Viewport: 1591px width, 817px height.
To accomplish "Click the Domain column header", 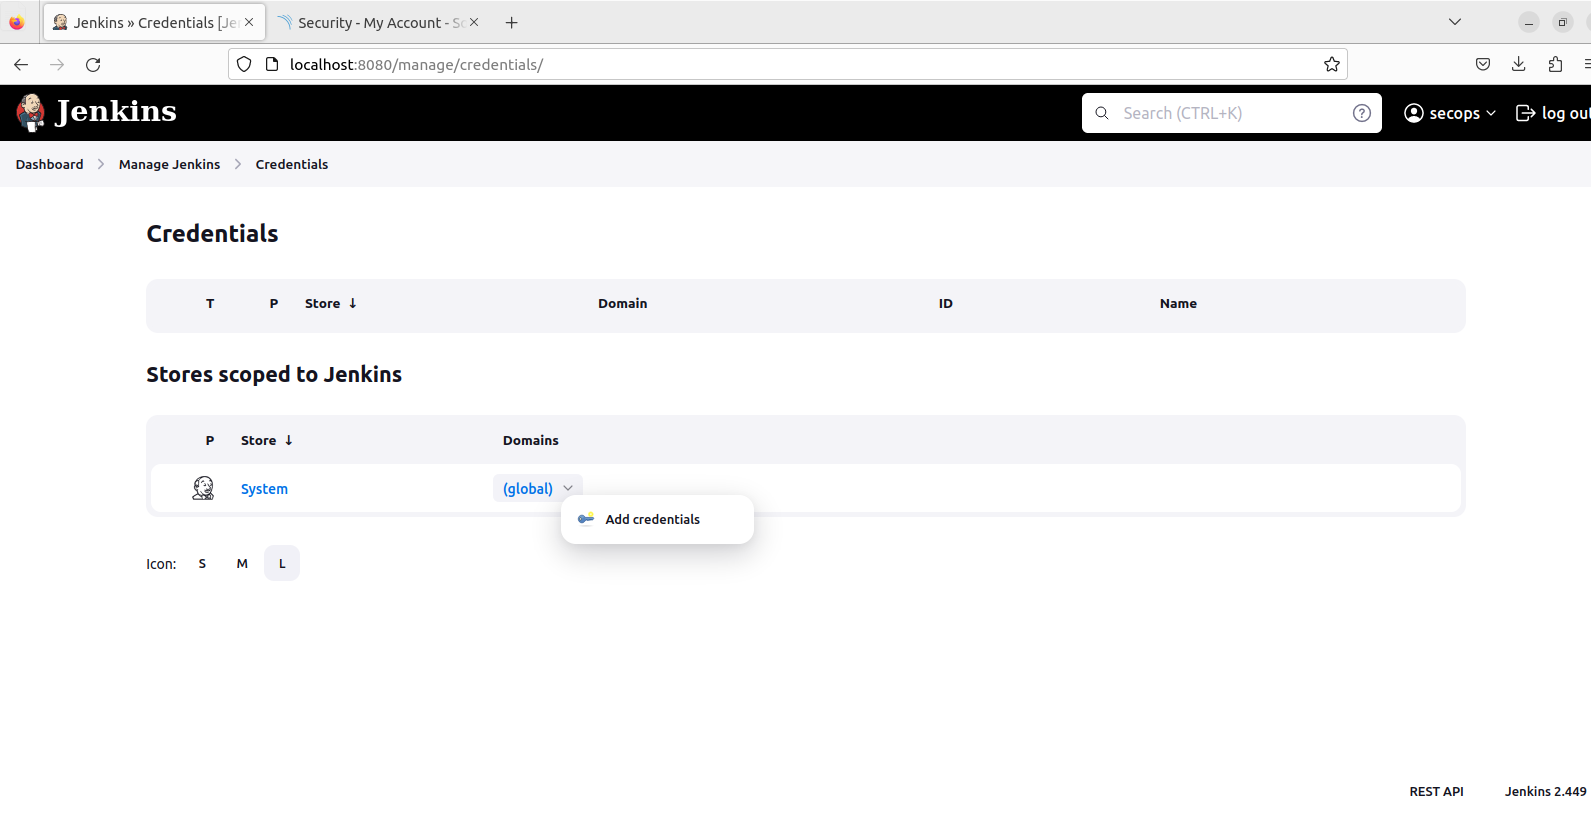I will coord(623,303).
